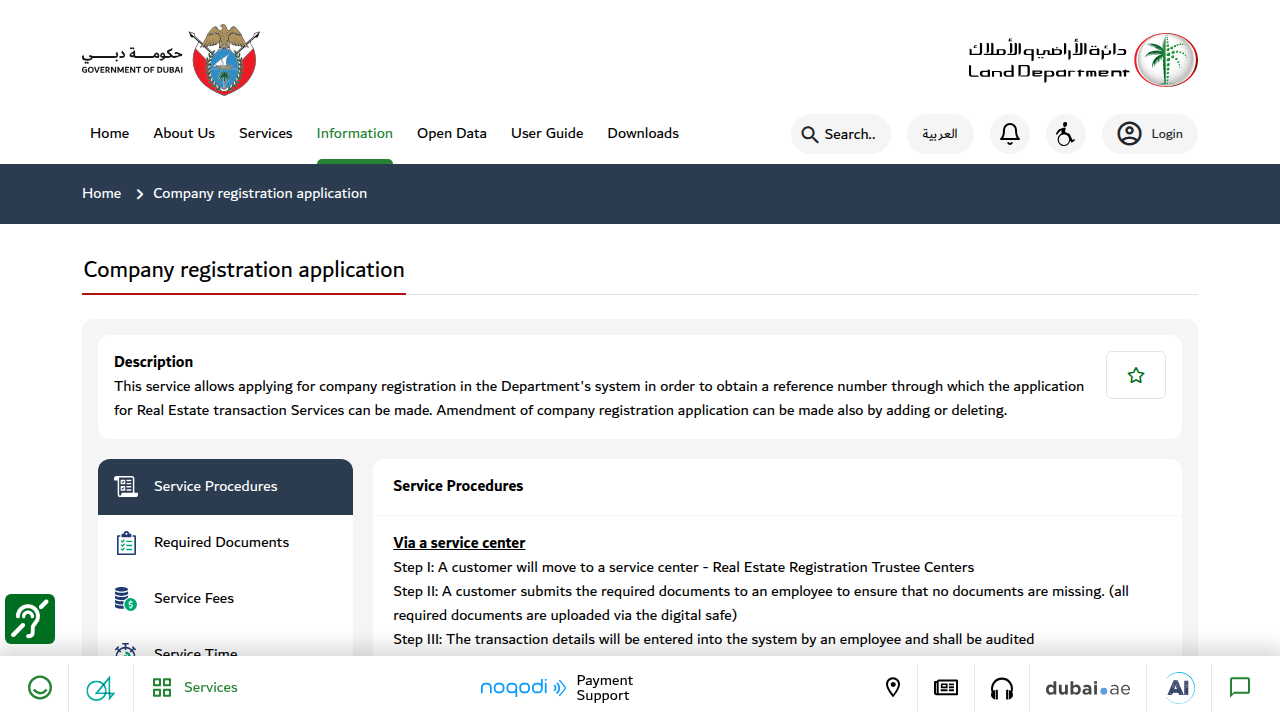
Task: Add service to favorites with star icon
Action: coord(1136,375)
